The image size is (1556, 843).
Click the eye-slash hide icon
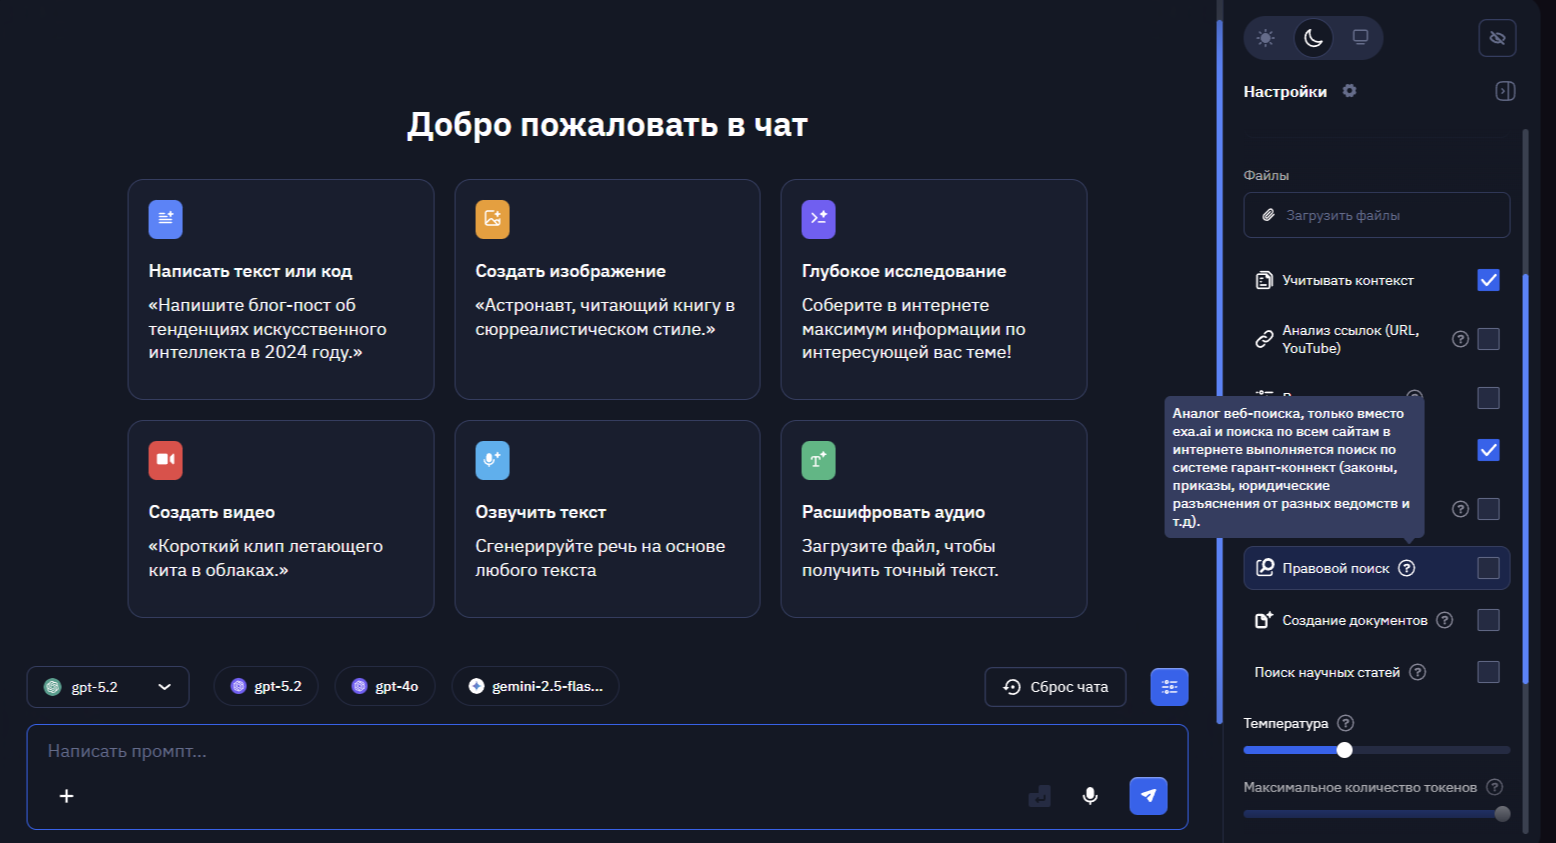click(x=1497, y=38)
